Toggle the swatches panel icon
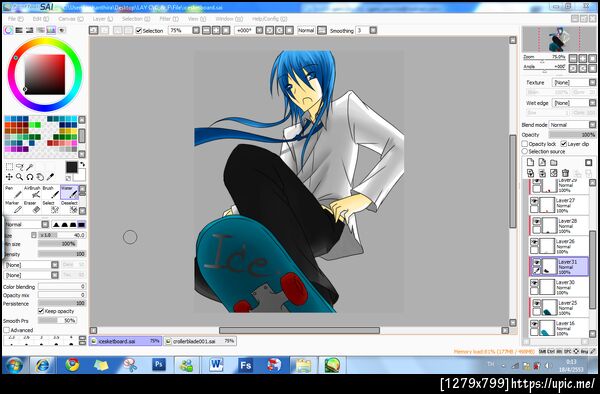 coord(51,30)
